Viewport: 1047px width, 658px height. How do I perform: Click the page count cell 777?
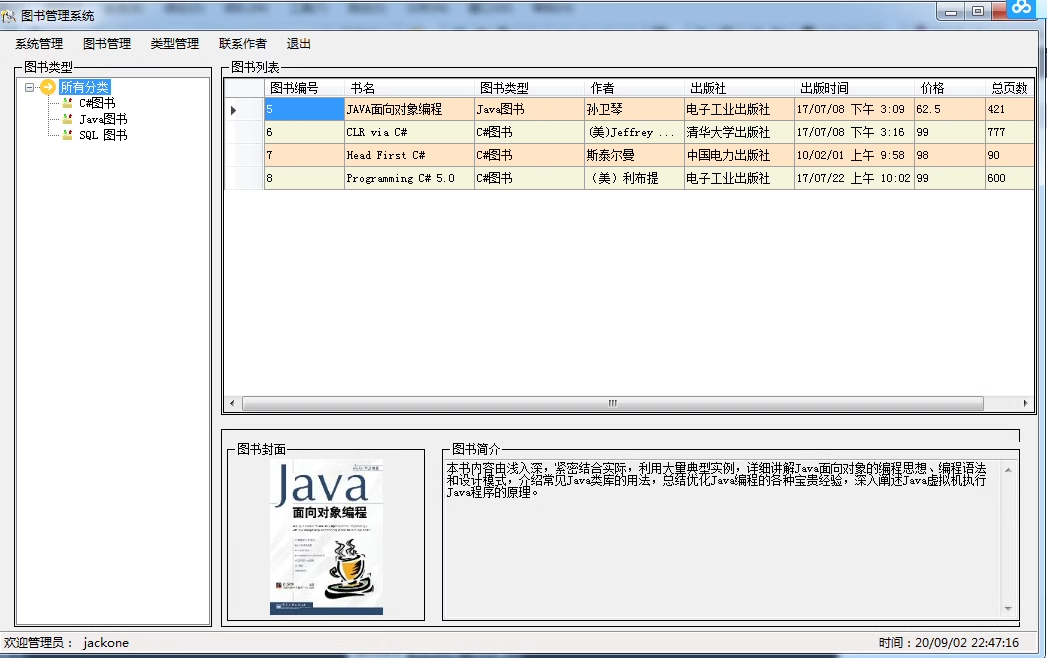1010,132
